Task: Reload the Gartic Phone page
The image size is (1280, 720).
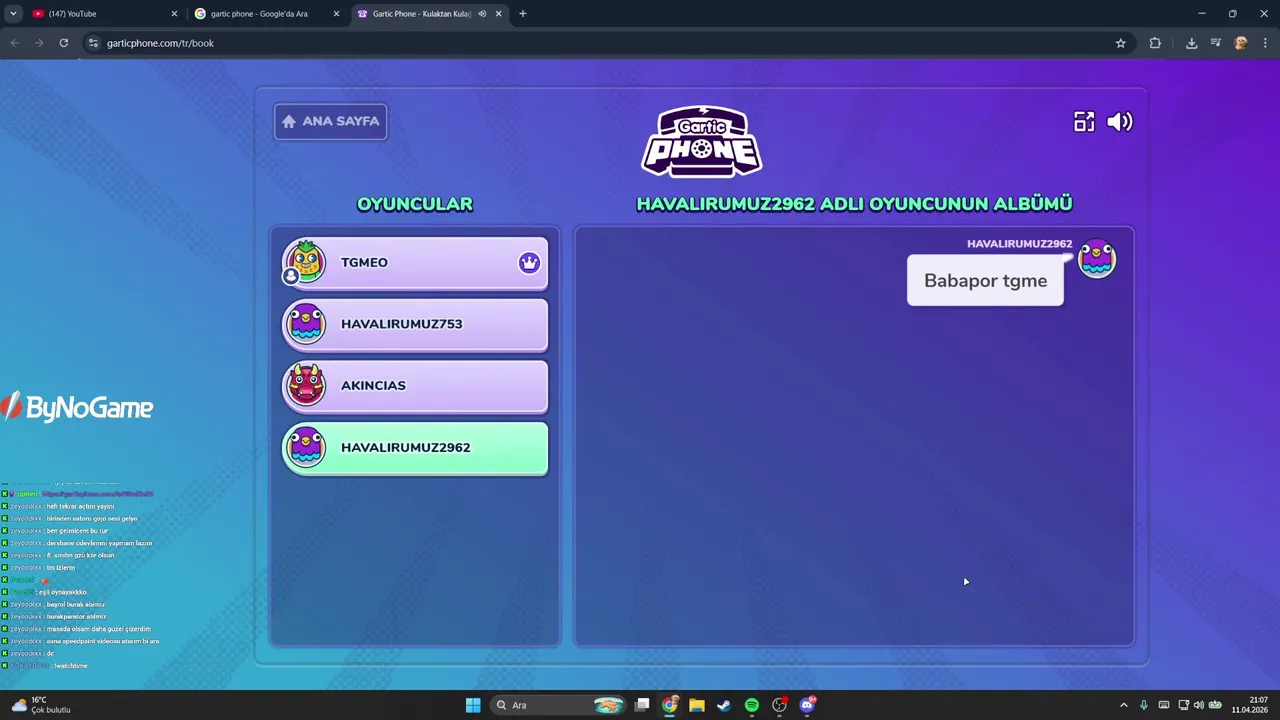Action: pyautogui.click(x=64, y=43)
